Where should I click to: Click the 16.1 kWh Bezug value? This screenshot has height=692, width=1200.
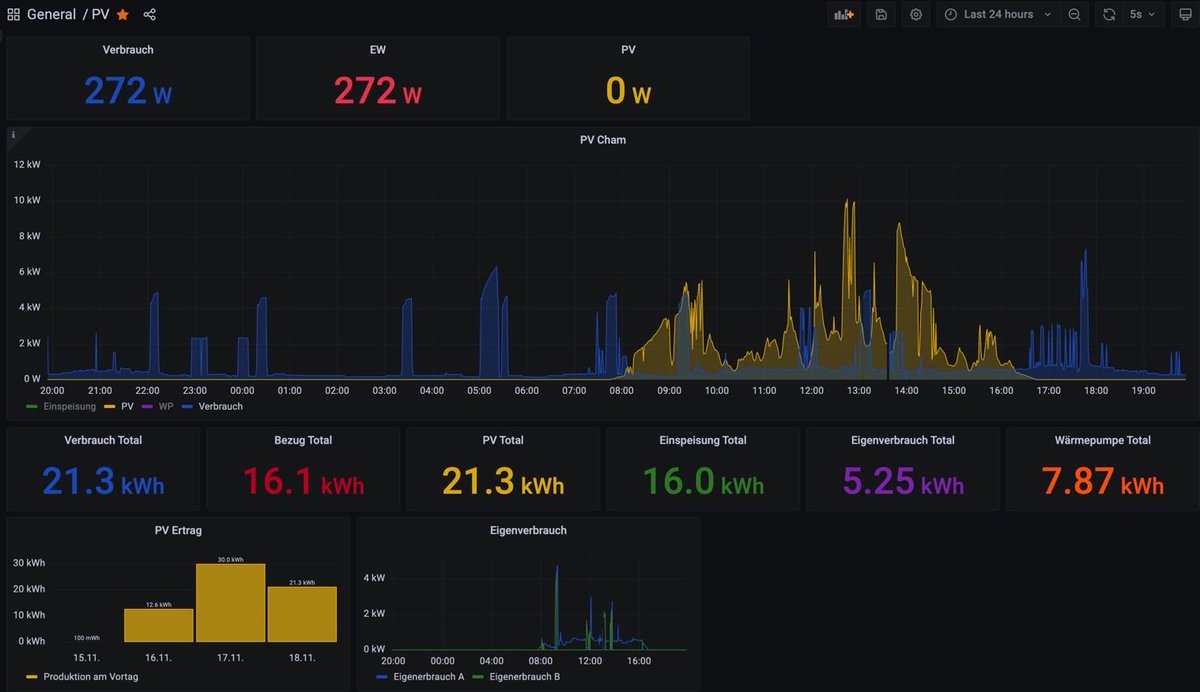point(303,481)
